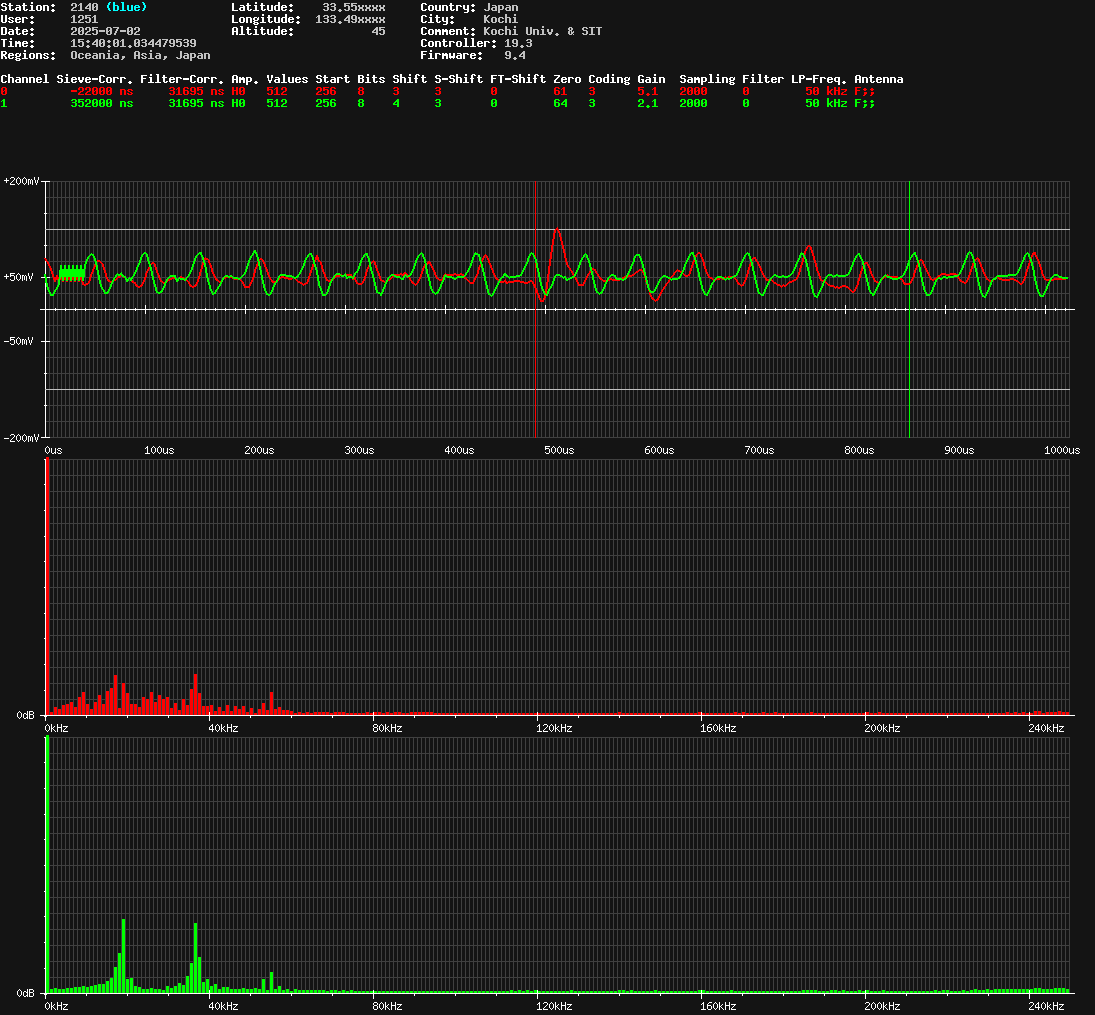Click 80kHz label under green spectrum
Image resolution: width=1095 pixels, height=1015 pixels.
tap(387, 1006)
